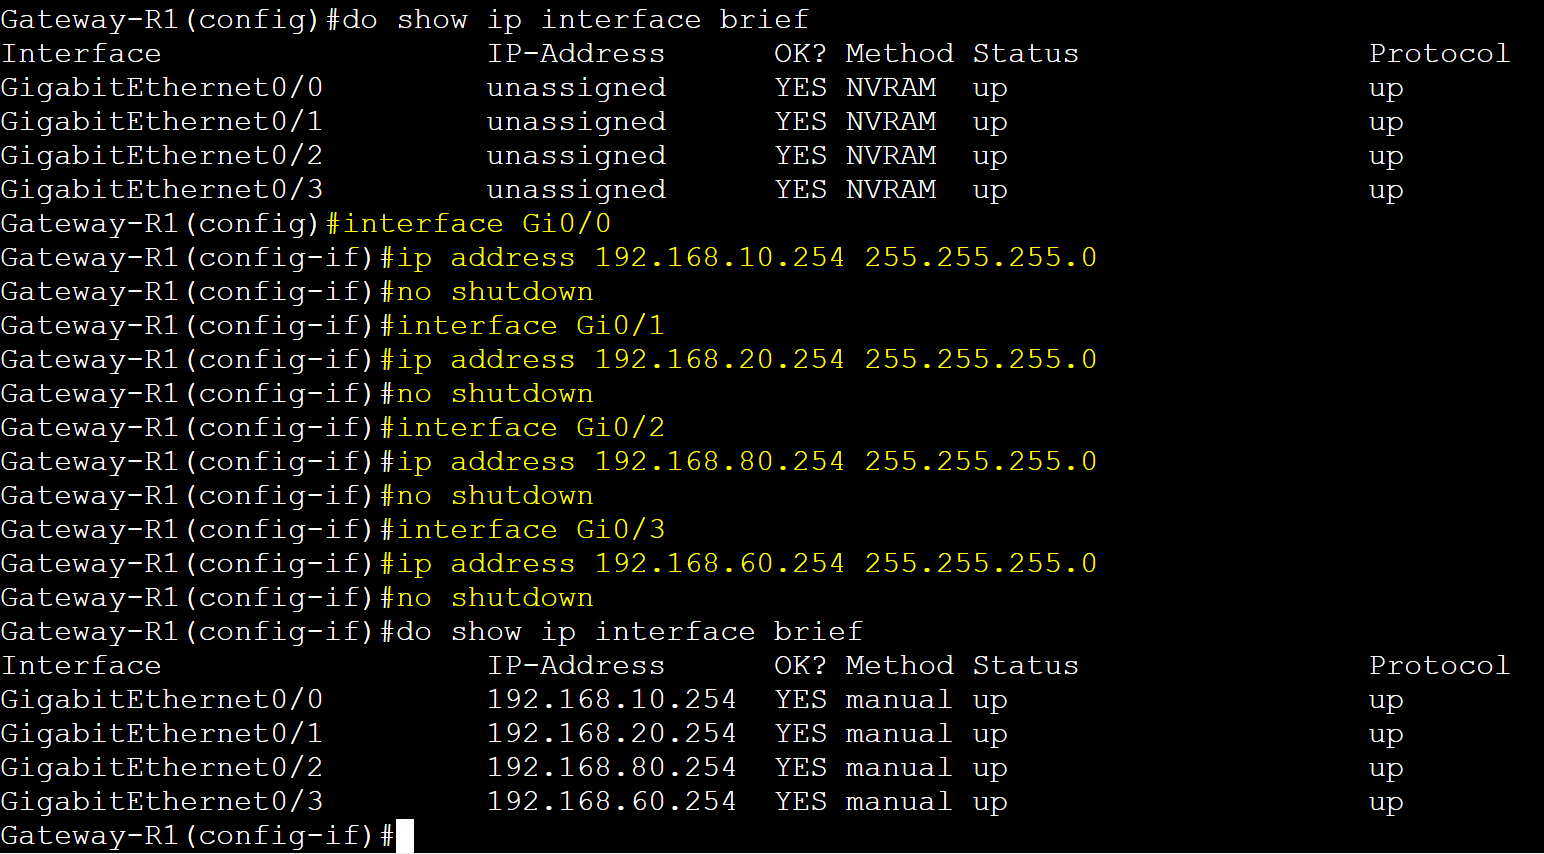Click the 'interface Gi0/0' command text

477,223
